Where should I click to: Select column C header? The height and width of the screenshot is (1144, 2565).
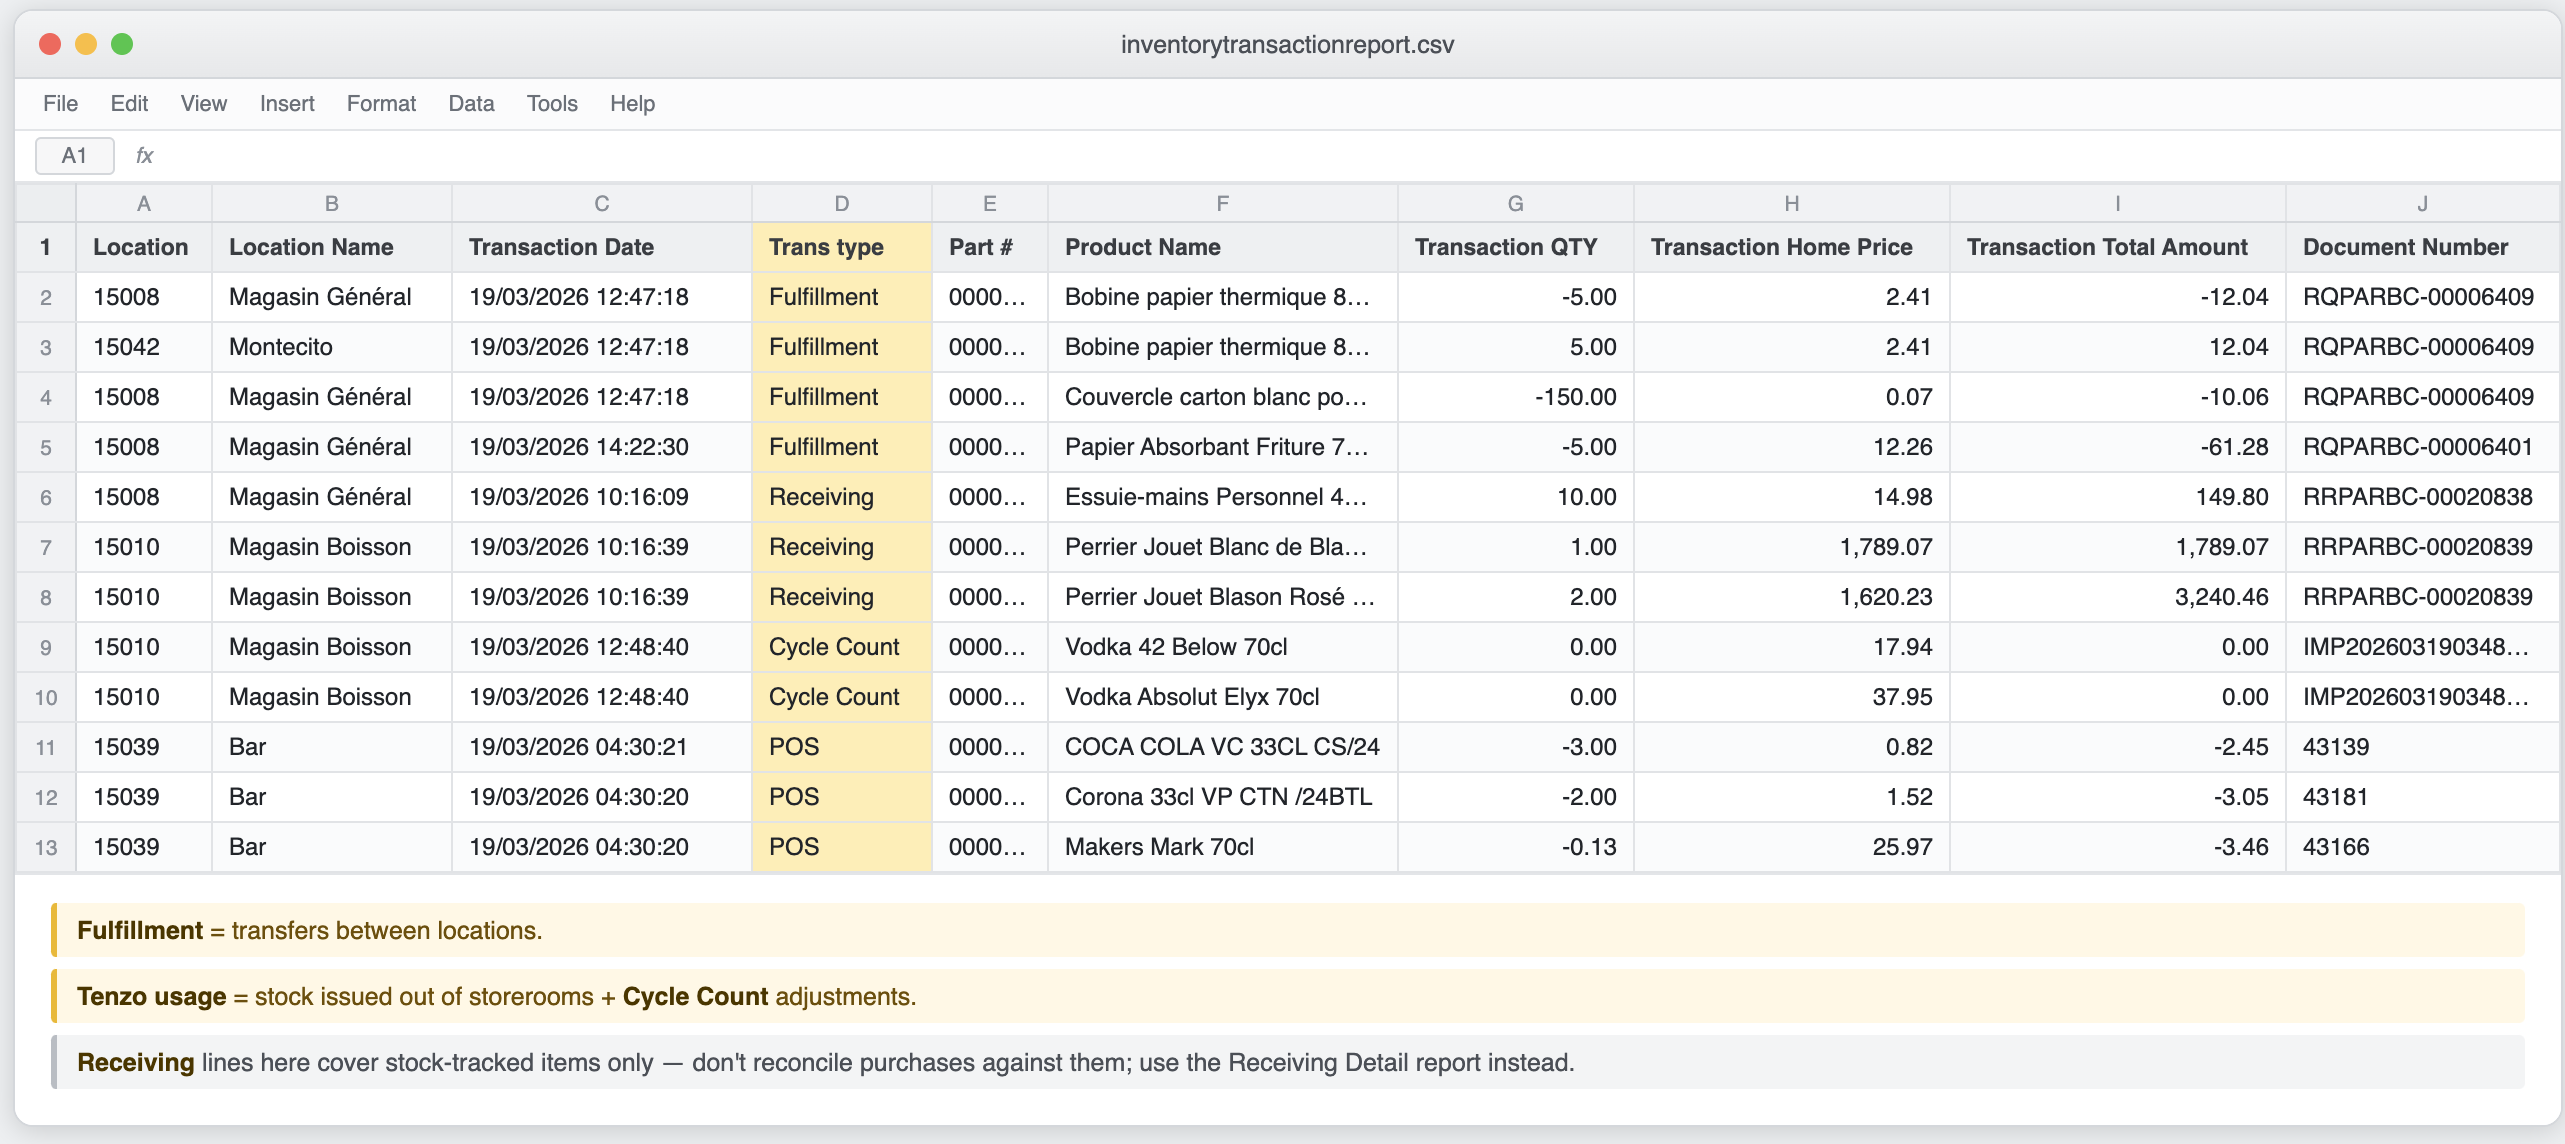pos(602,204)
